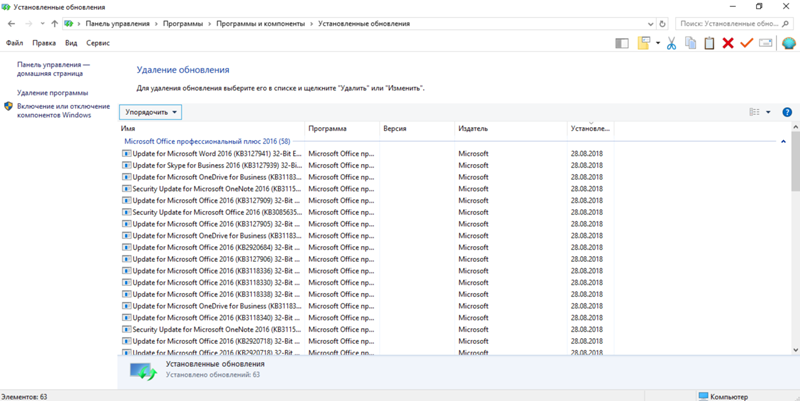Open the chevron after Программы in breadcrumb

coord(210,24)
